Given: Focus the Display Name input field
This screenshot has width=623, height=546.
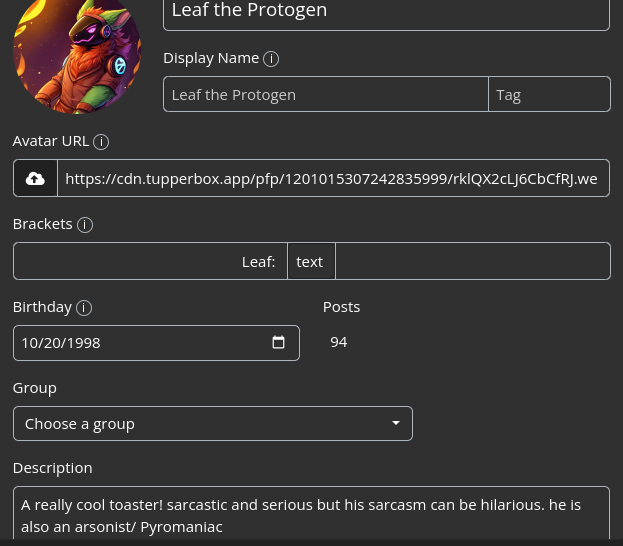Looking at the screenshot, I should coord(325,94).
